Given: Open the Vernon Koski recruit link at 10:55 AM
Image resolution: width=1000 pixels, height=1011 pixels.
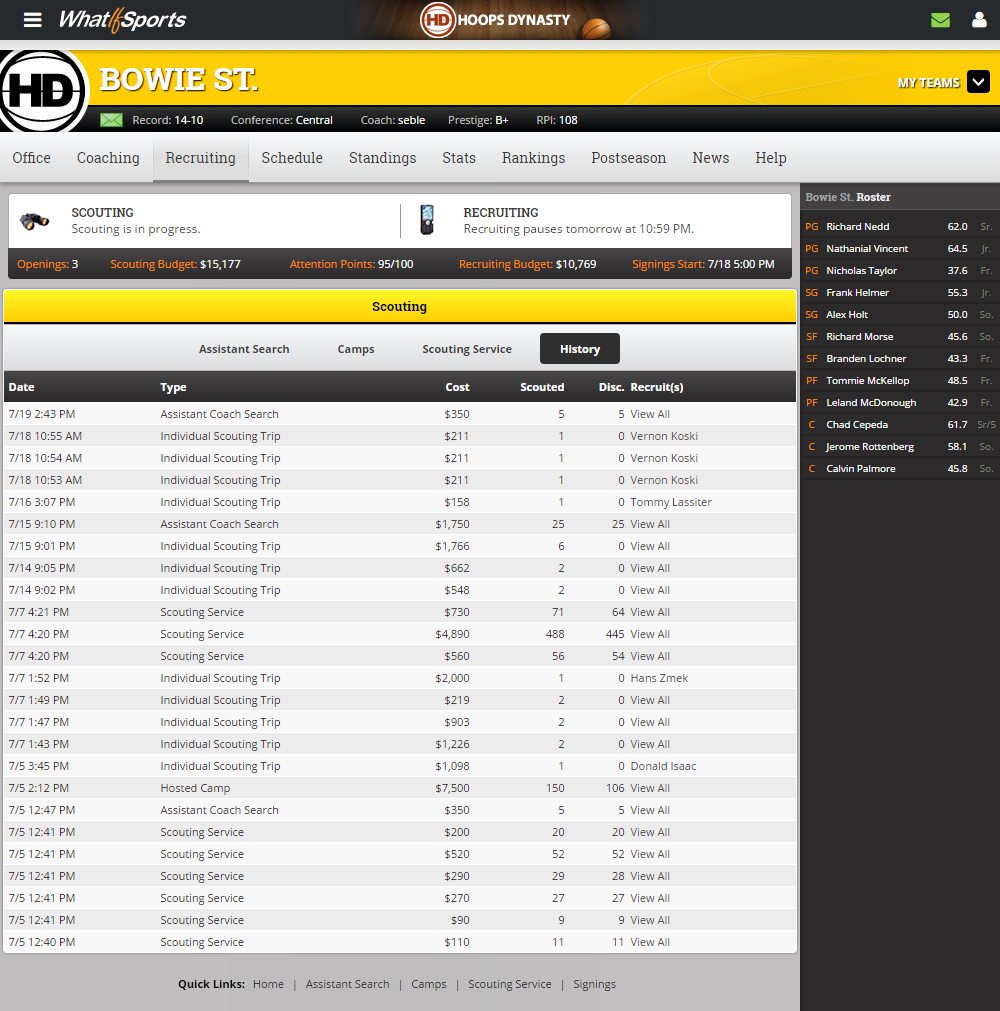Looking at the screenshot, I should [x=664, y=436].
